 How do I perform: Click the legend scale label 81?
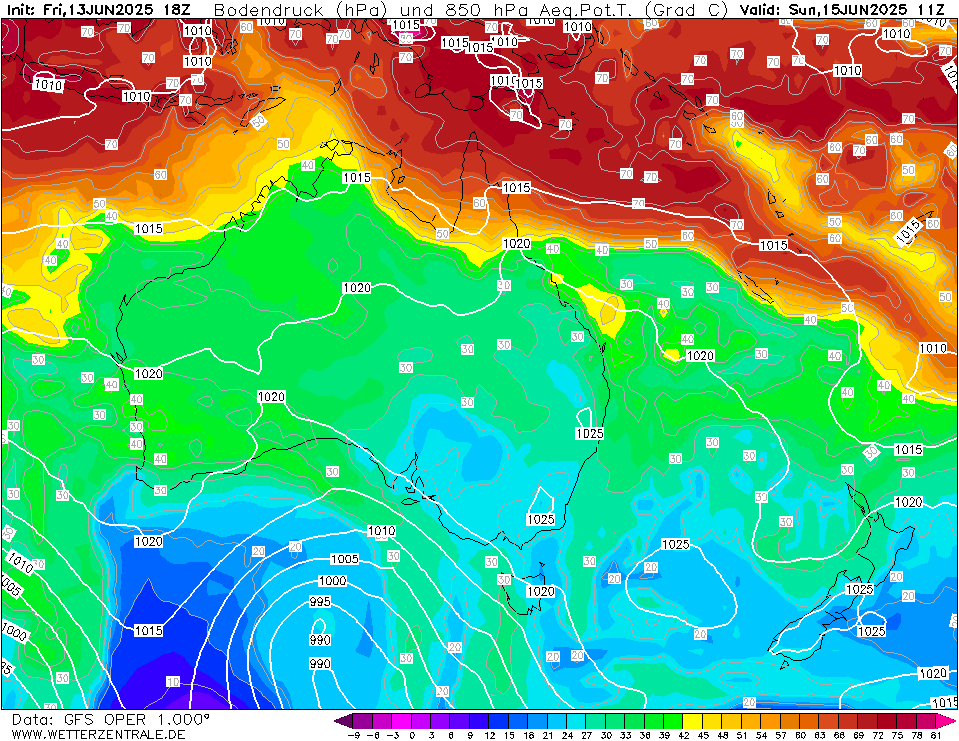936,735
